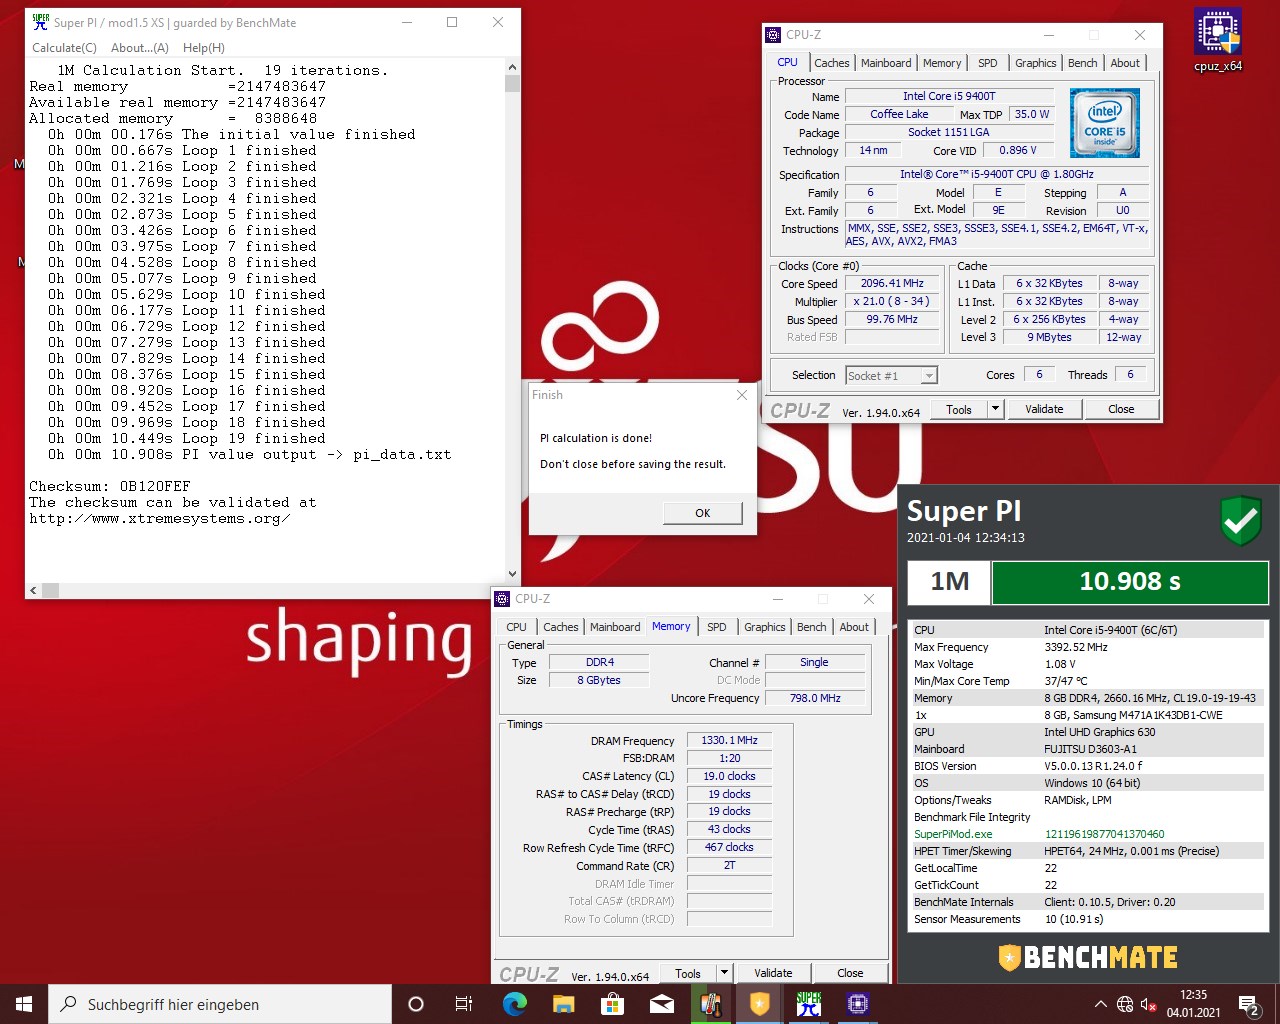1280x1024 pixels.
Task: Click Validate button in top CPU-Z
Action: click(1044, 409)
